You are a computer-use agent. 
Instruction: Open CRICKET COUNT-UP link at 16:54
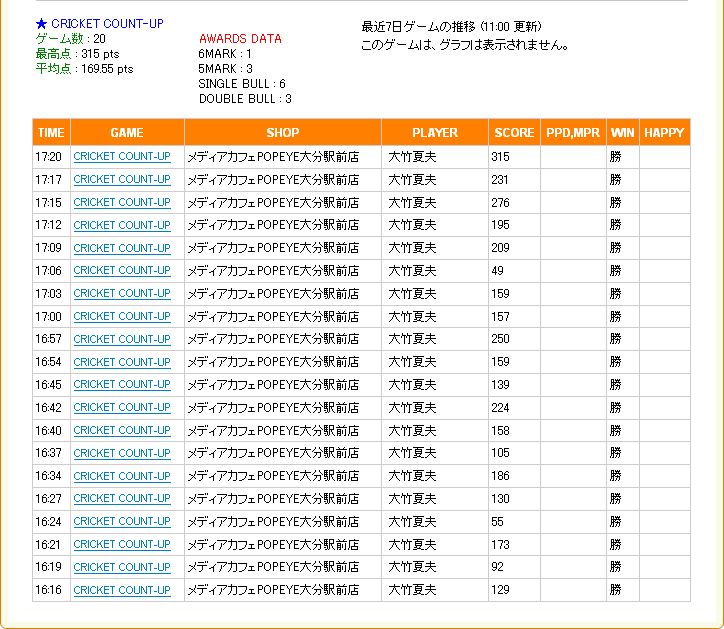pyautogui.click(x=122, y=362)
